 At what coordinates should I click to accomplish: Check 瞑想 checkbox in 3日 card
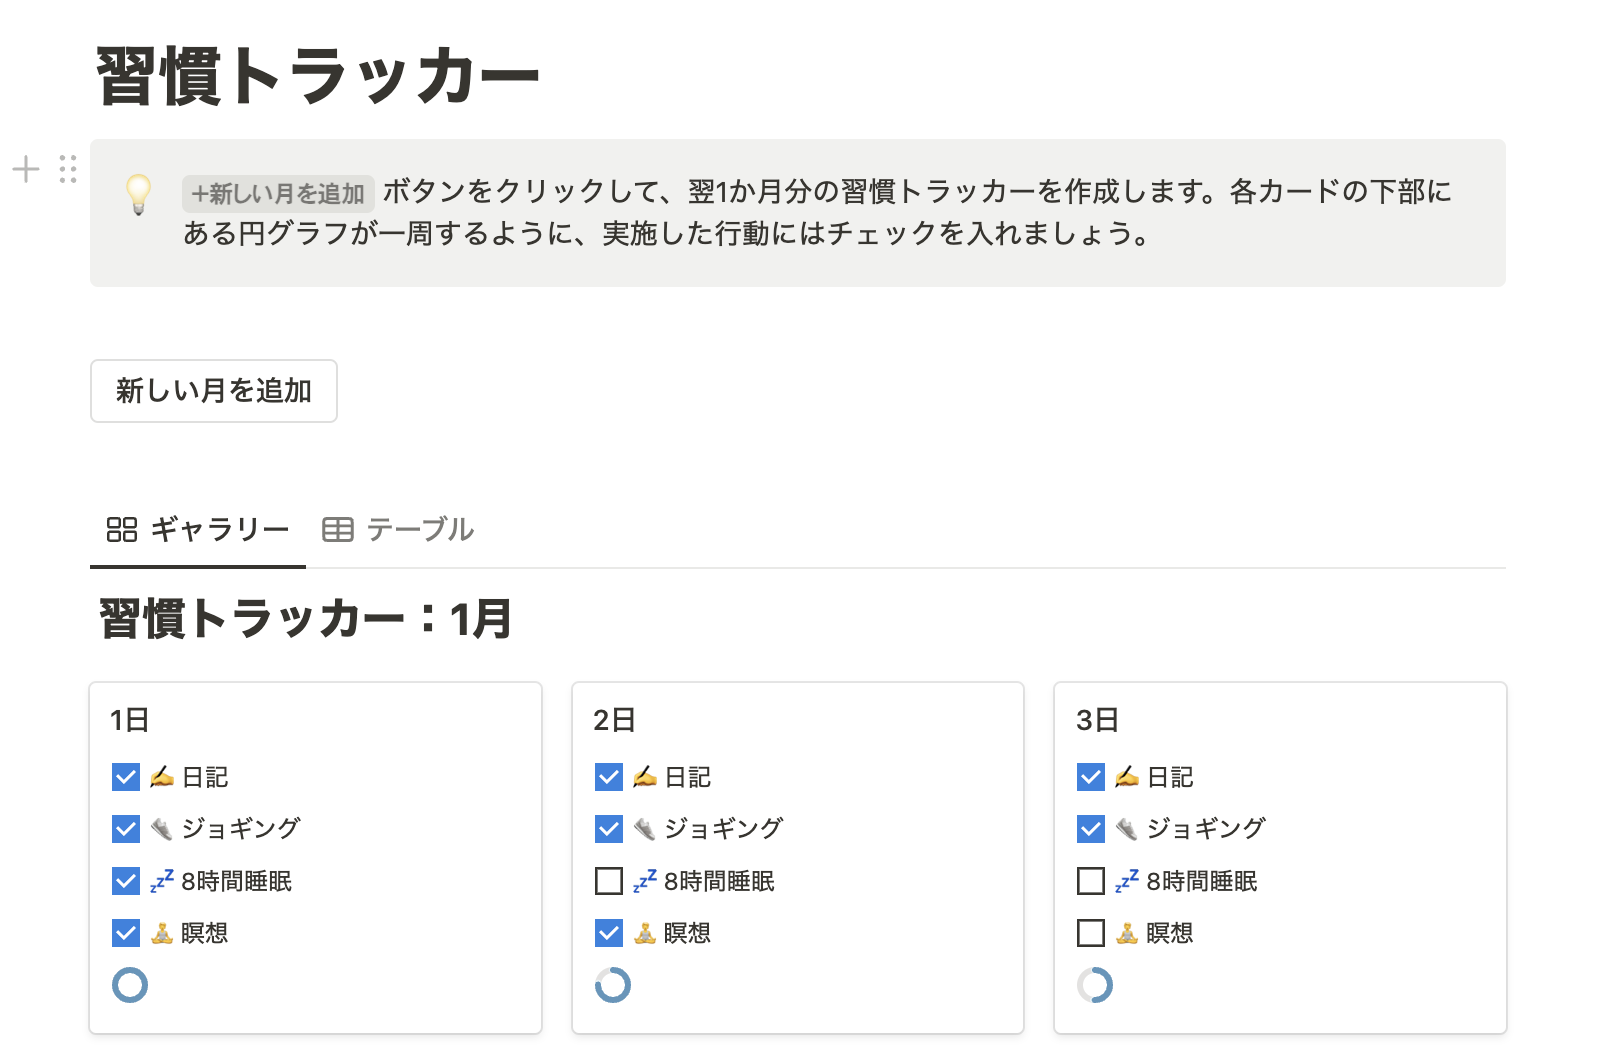[1091, 933]
